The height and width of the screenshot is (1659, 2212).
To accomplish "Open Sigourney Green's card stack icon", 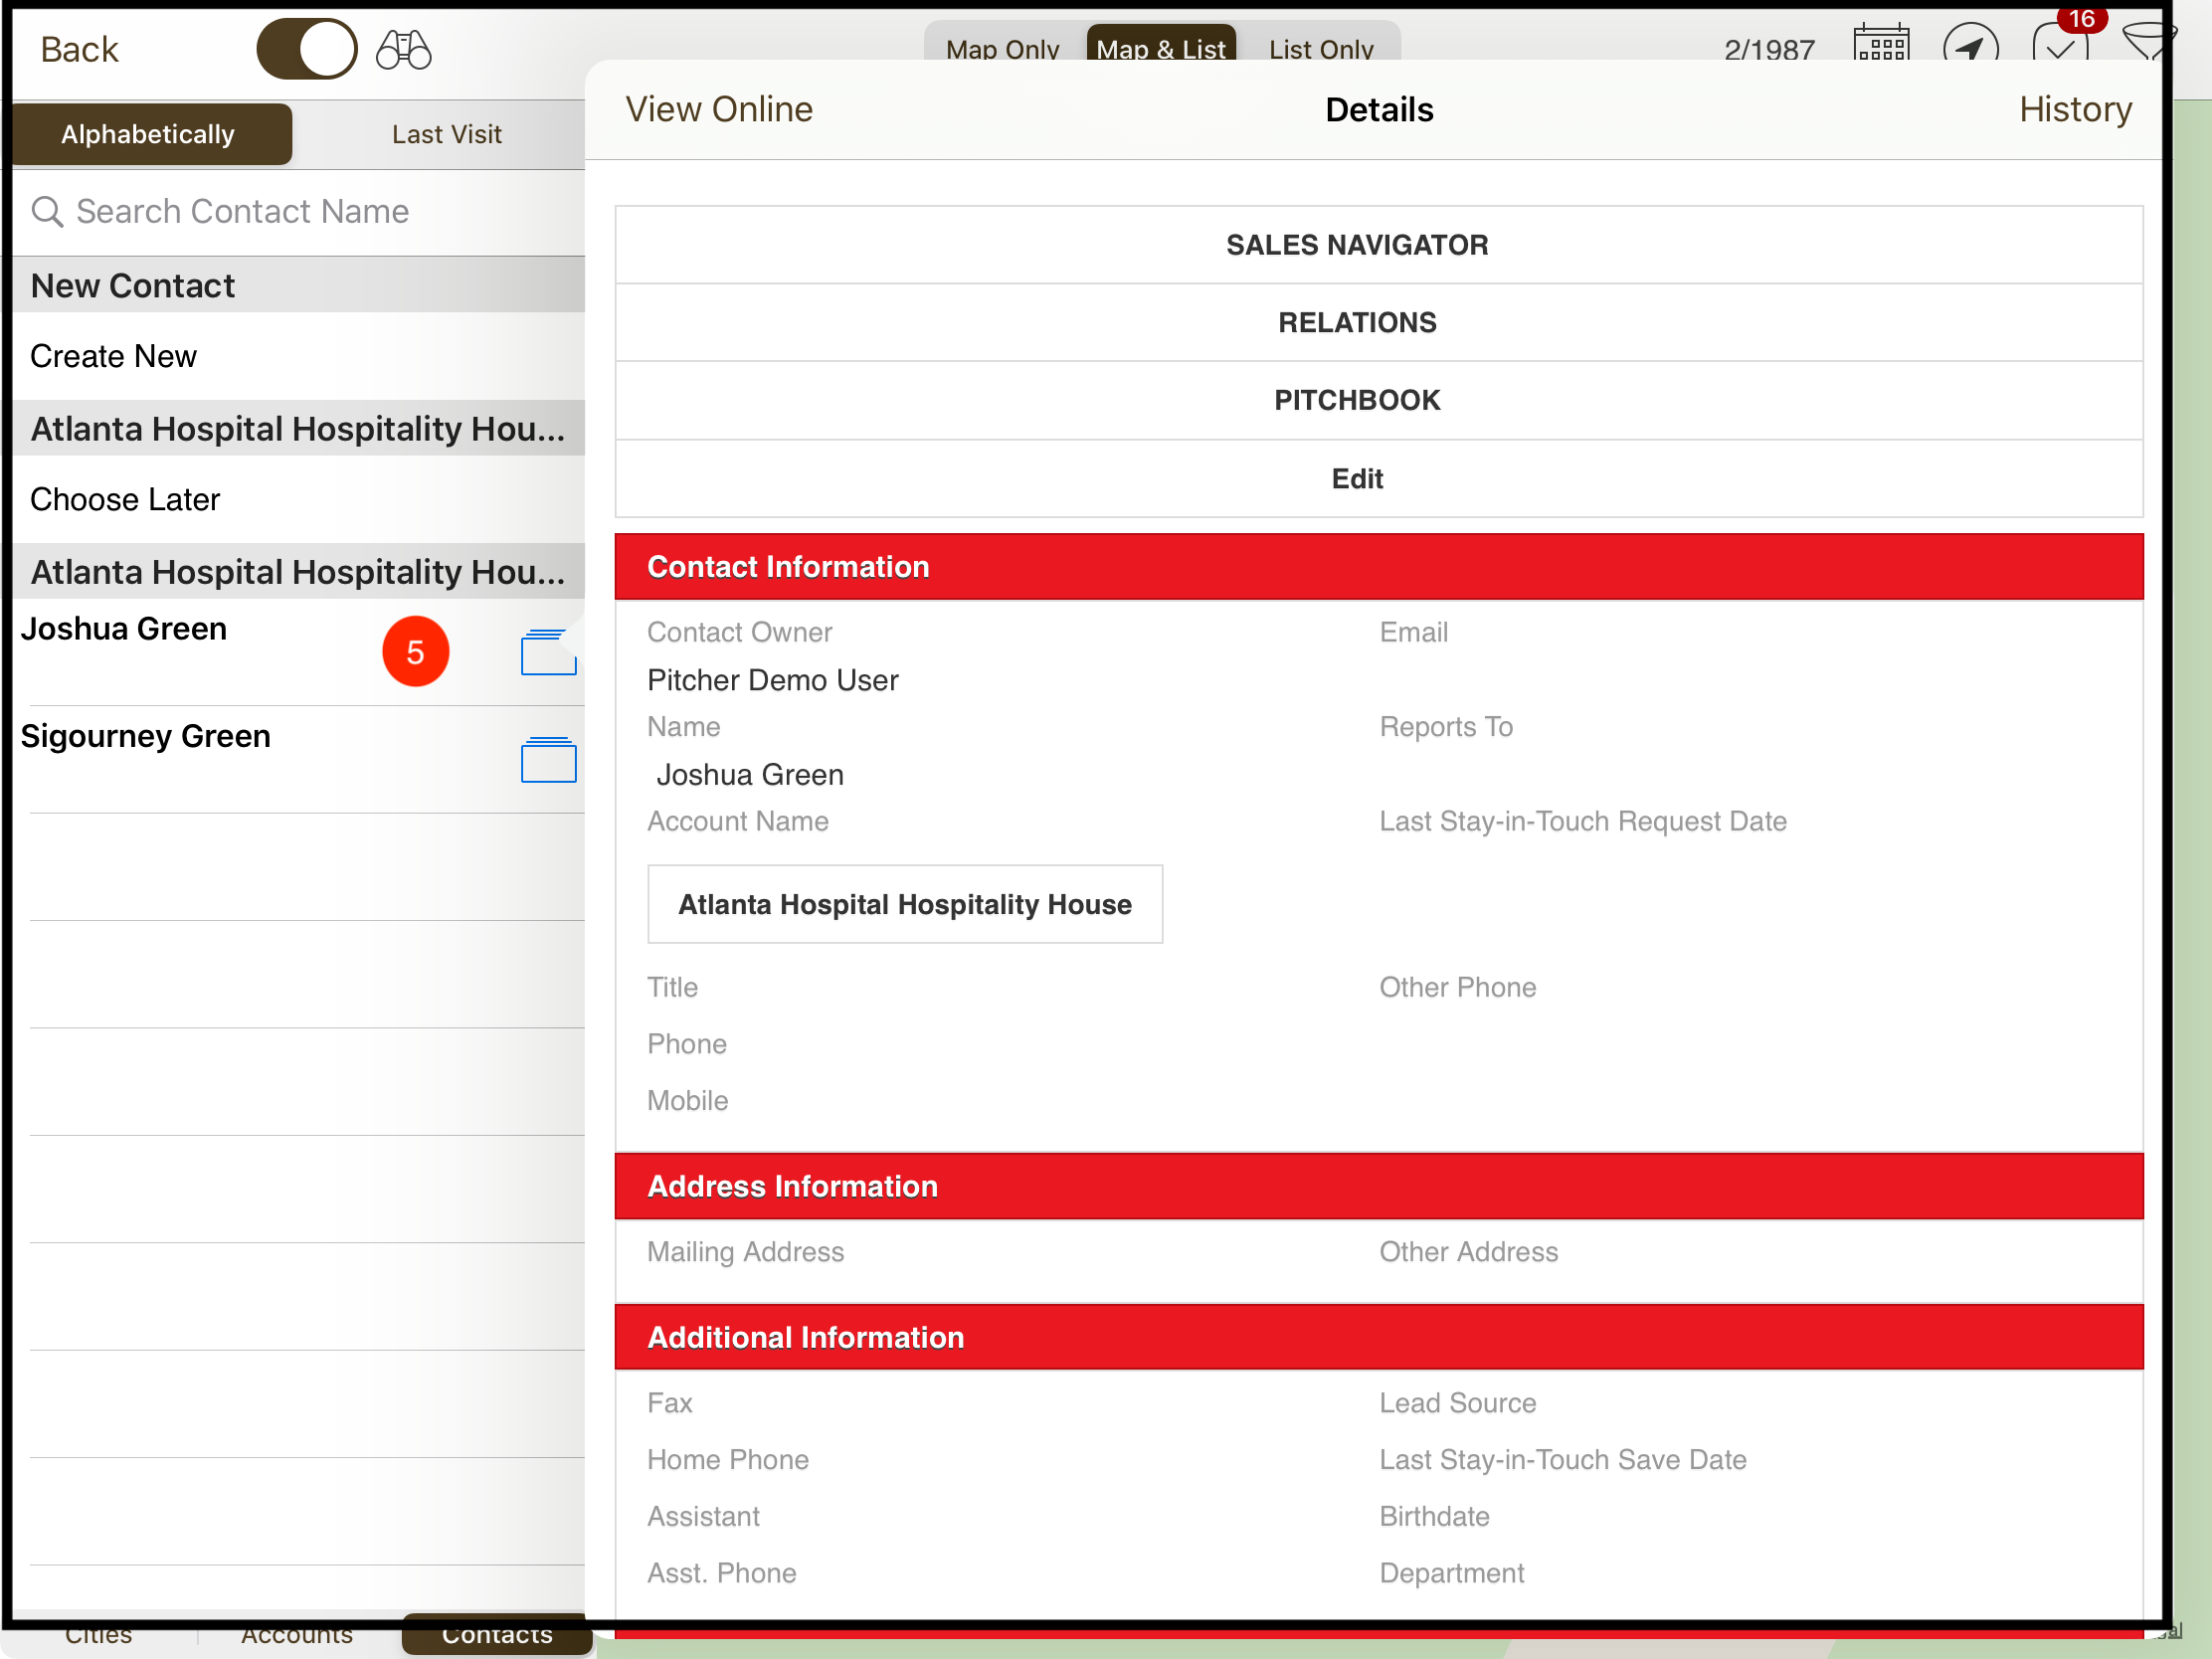I will [548, 760].
